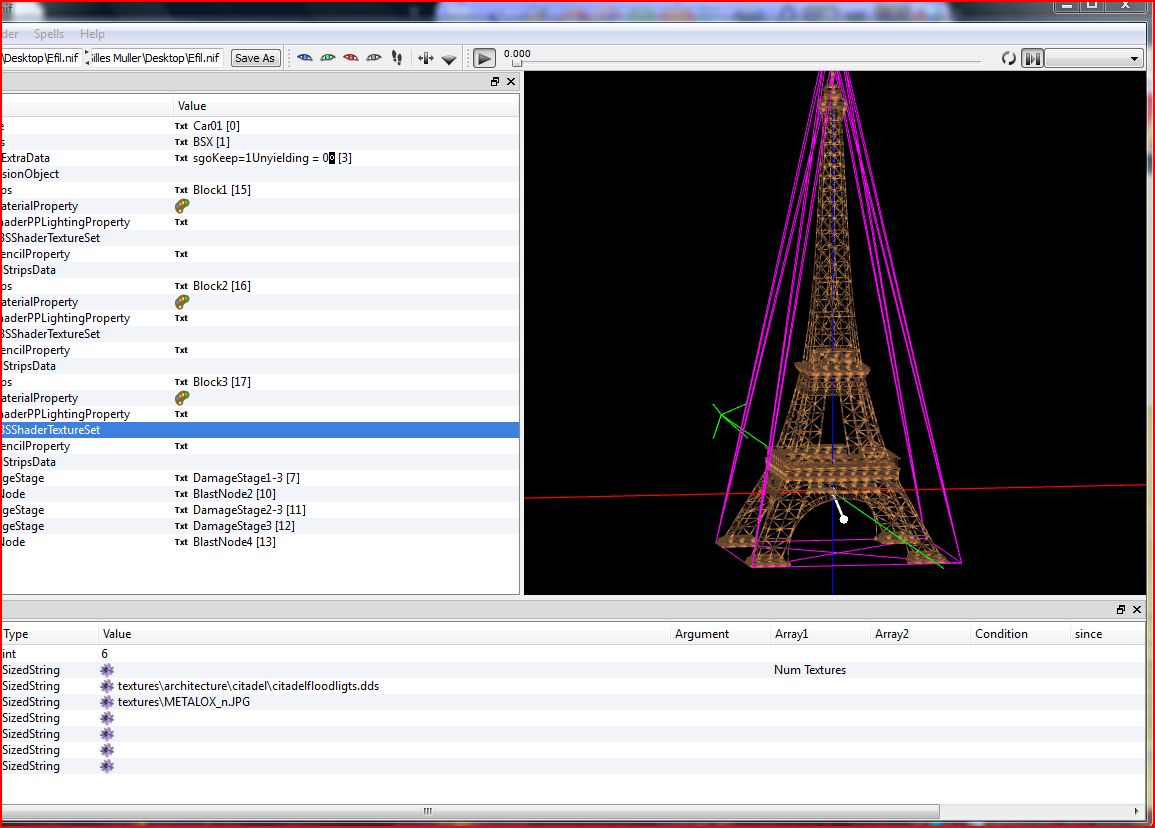Close the block list panel
The image size is (1155, 828).
511,82
